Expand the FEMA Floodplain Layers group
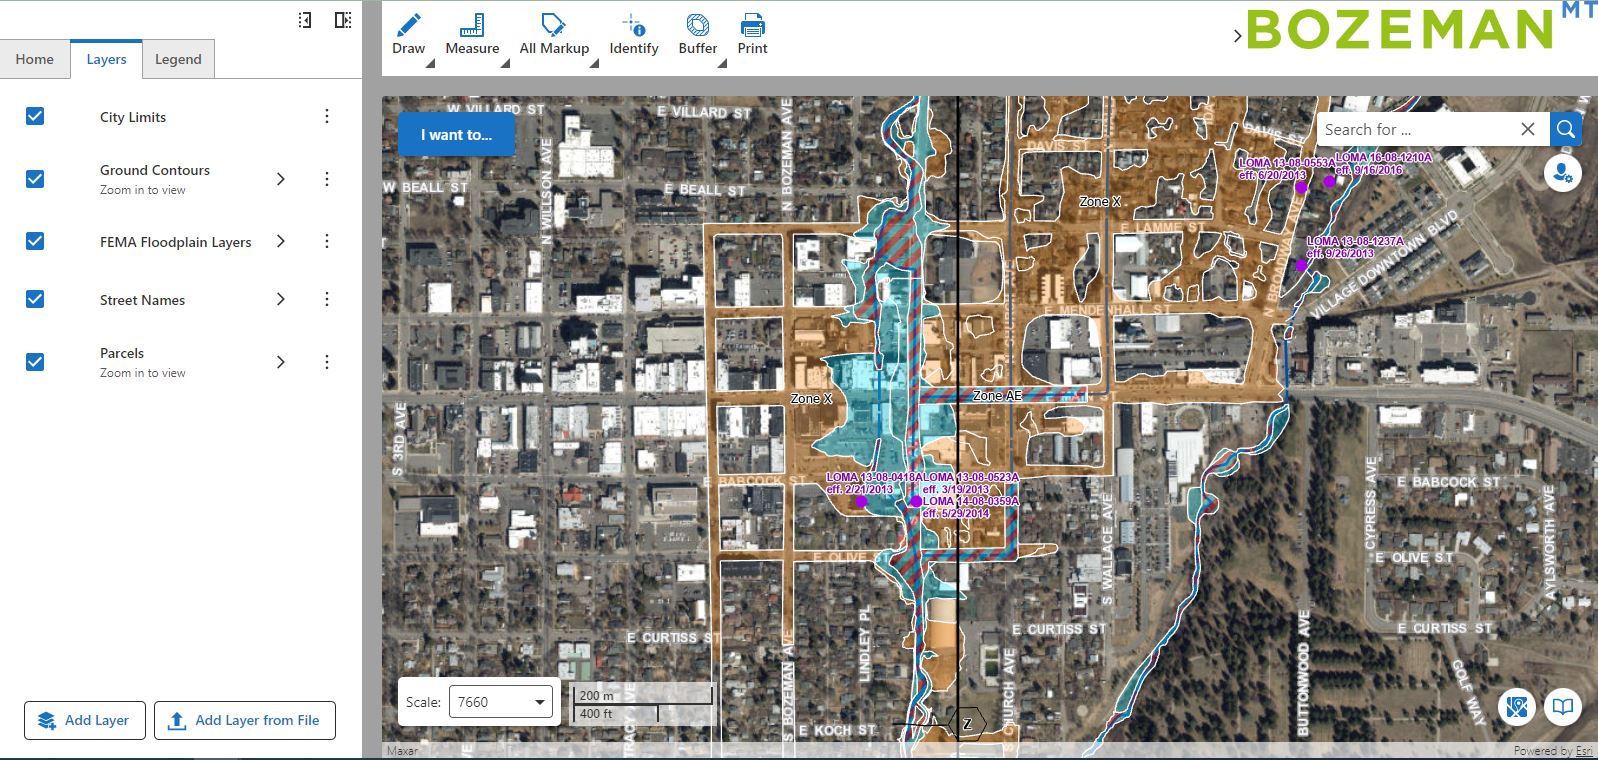The height and width of the screenshot is (760, 1598). [281, 241]
